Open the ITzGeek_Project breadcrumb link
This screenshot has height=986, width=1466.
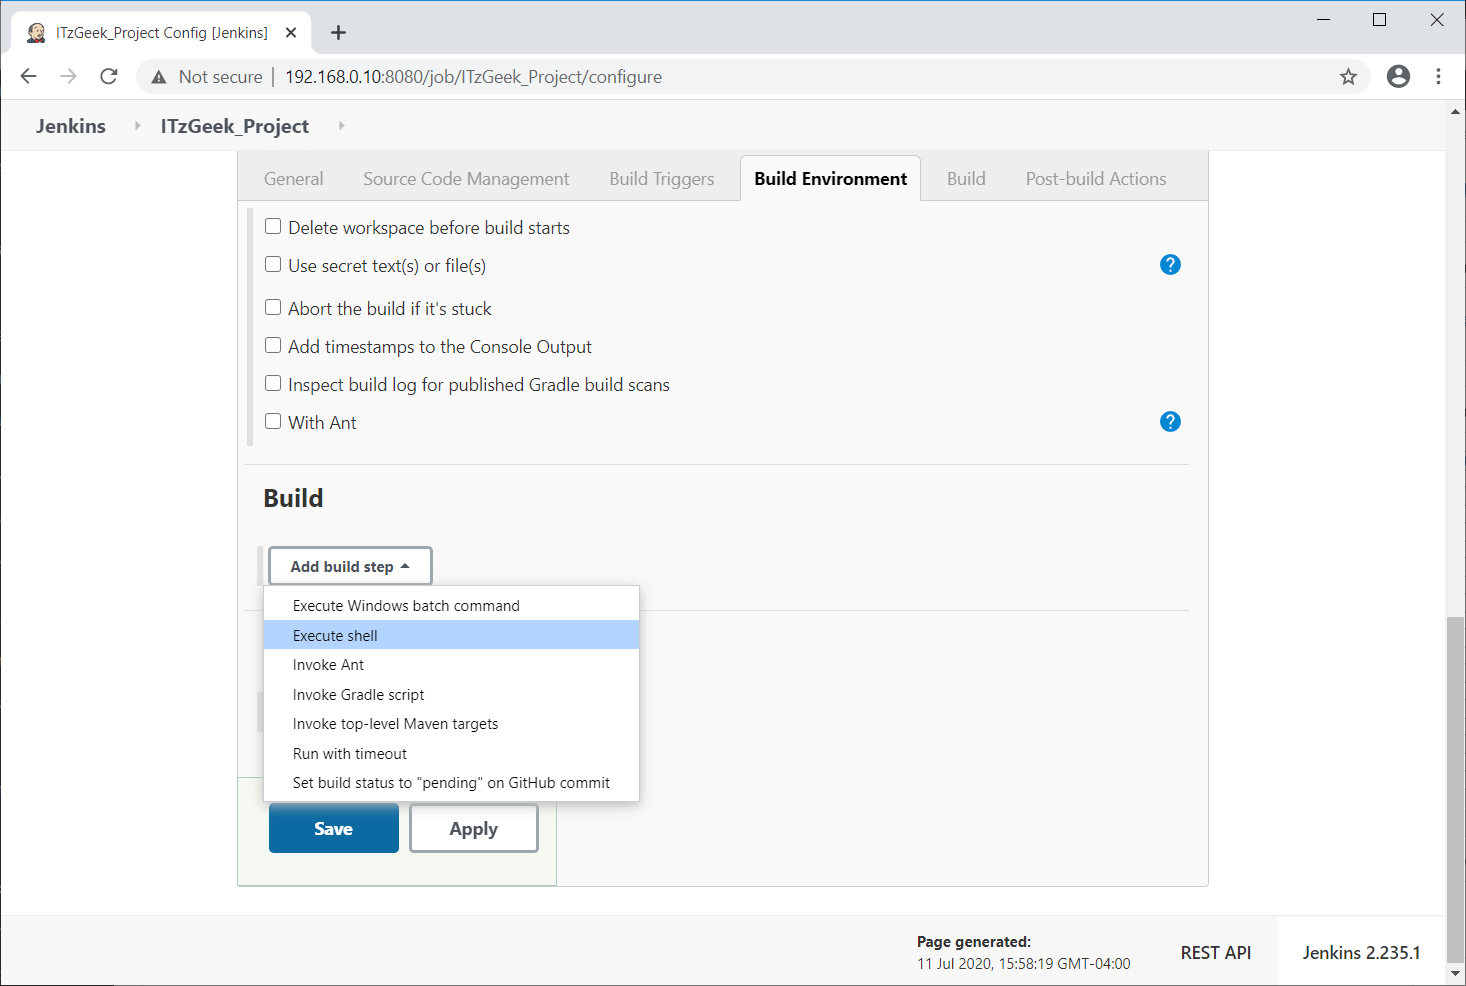pyautogui.click(x=235, y=126)
